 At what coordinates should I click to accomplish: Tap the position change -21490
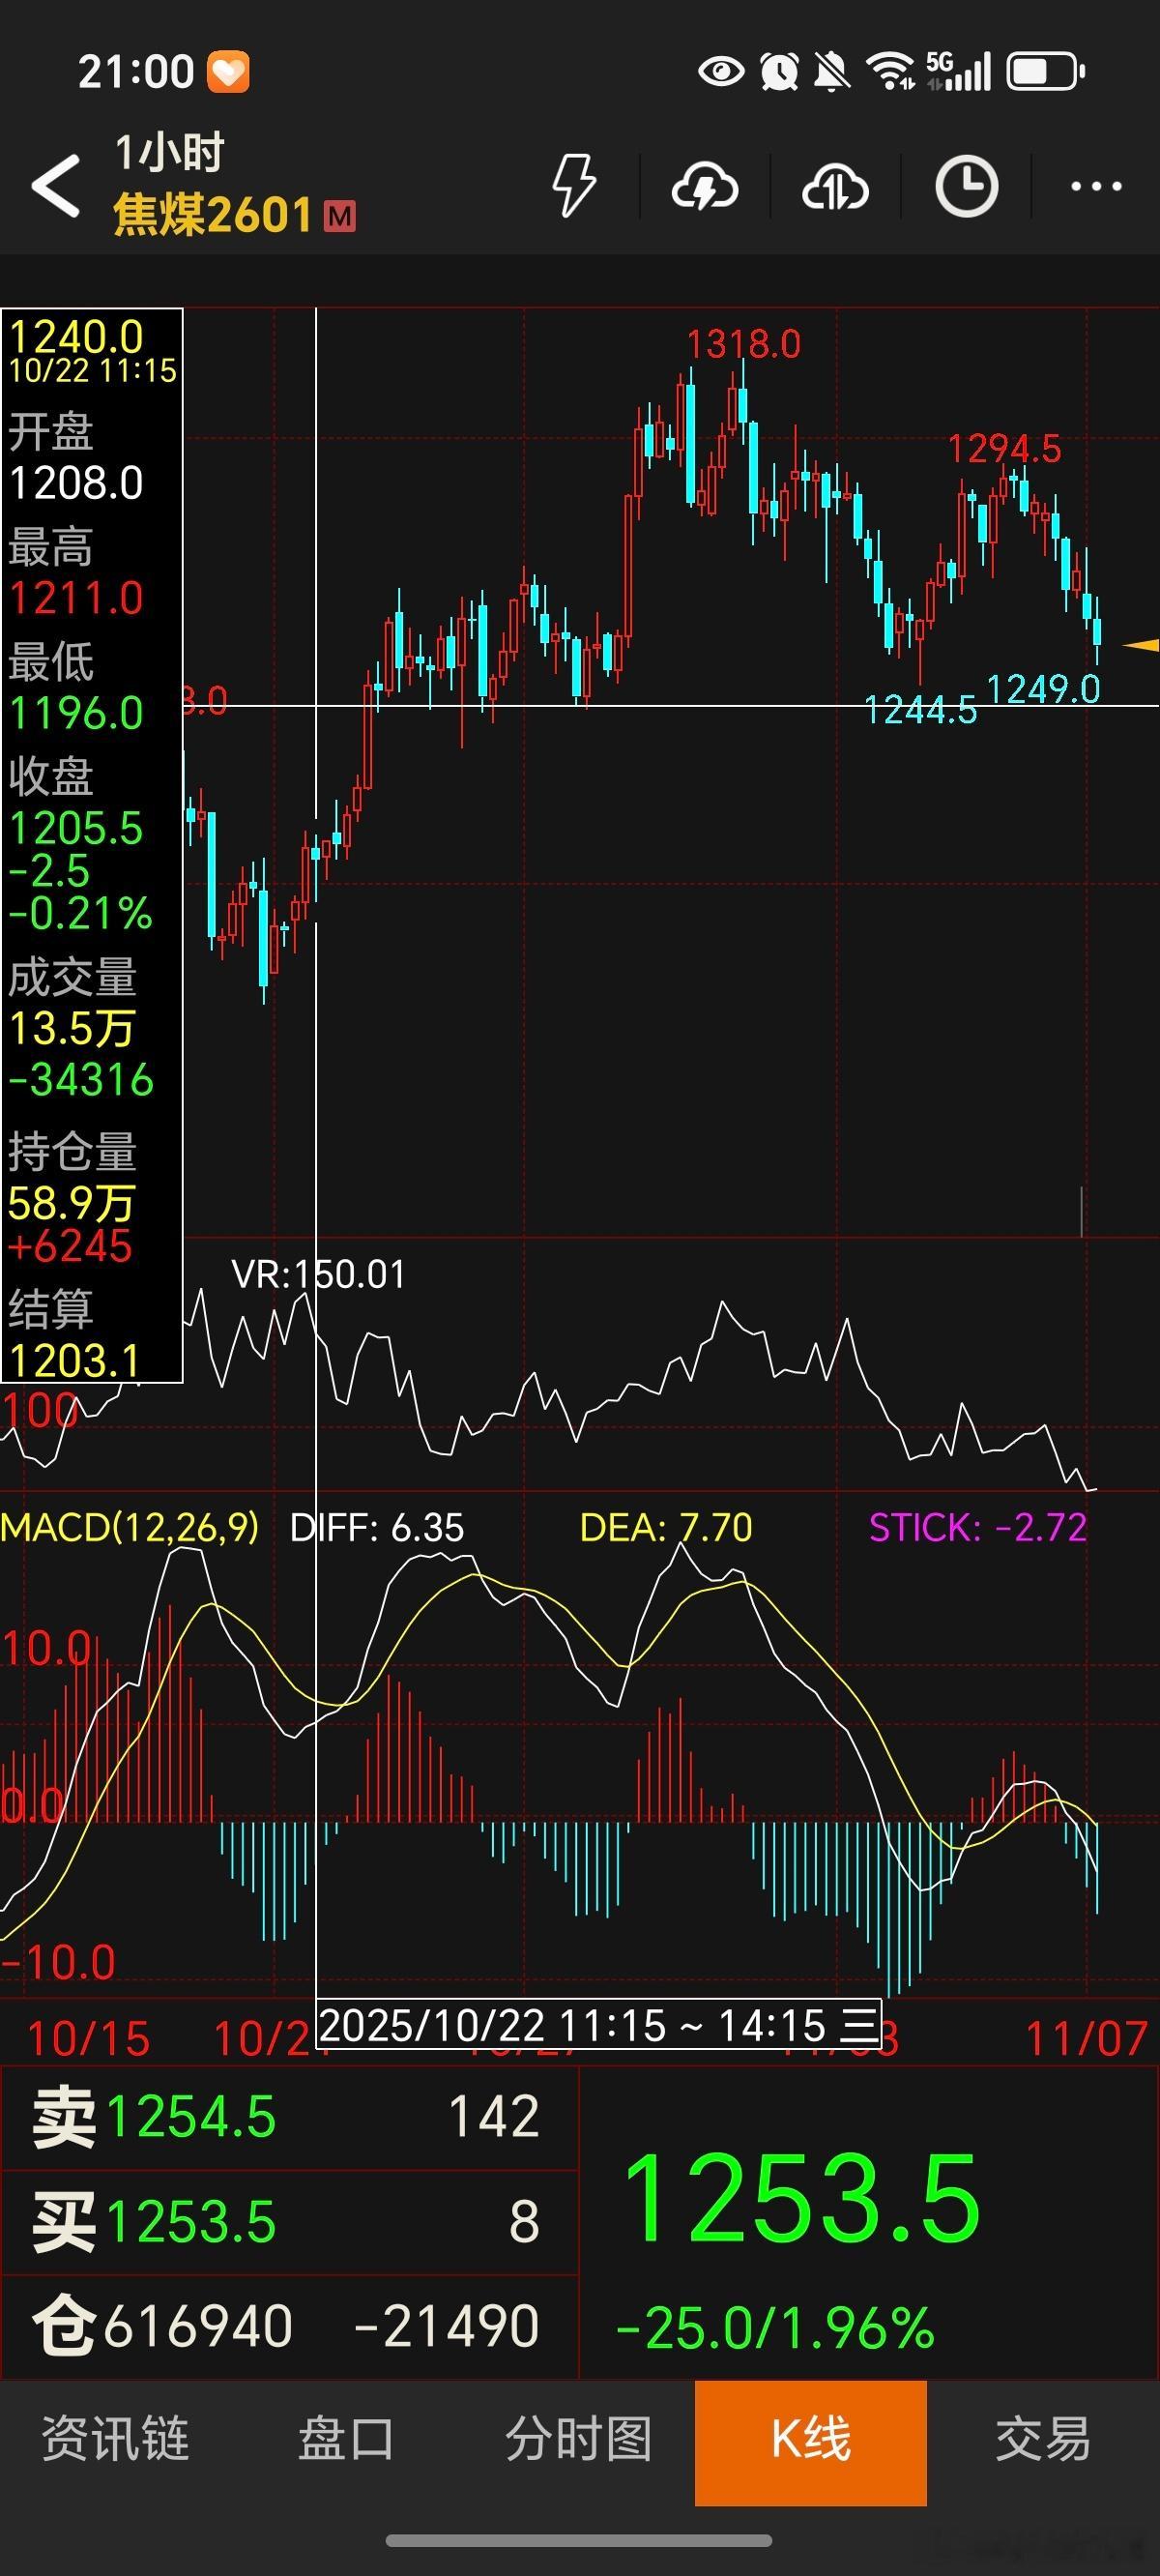(x=446, y=2326)
